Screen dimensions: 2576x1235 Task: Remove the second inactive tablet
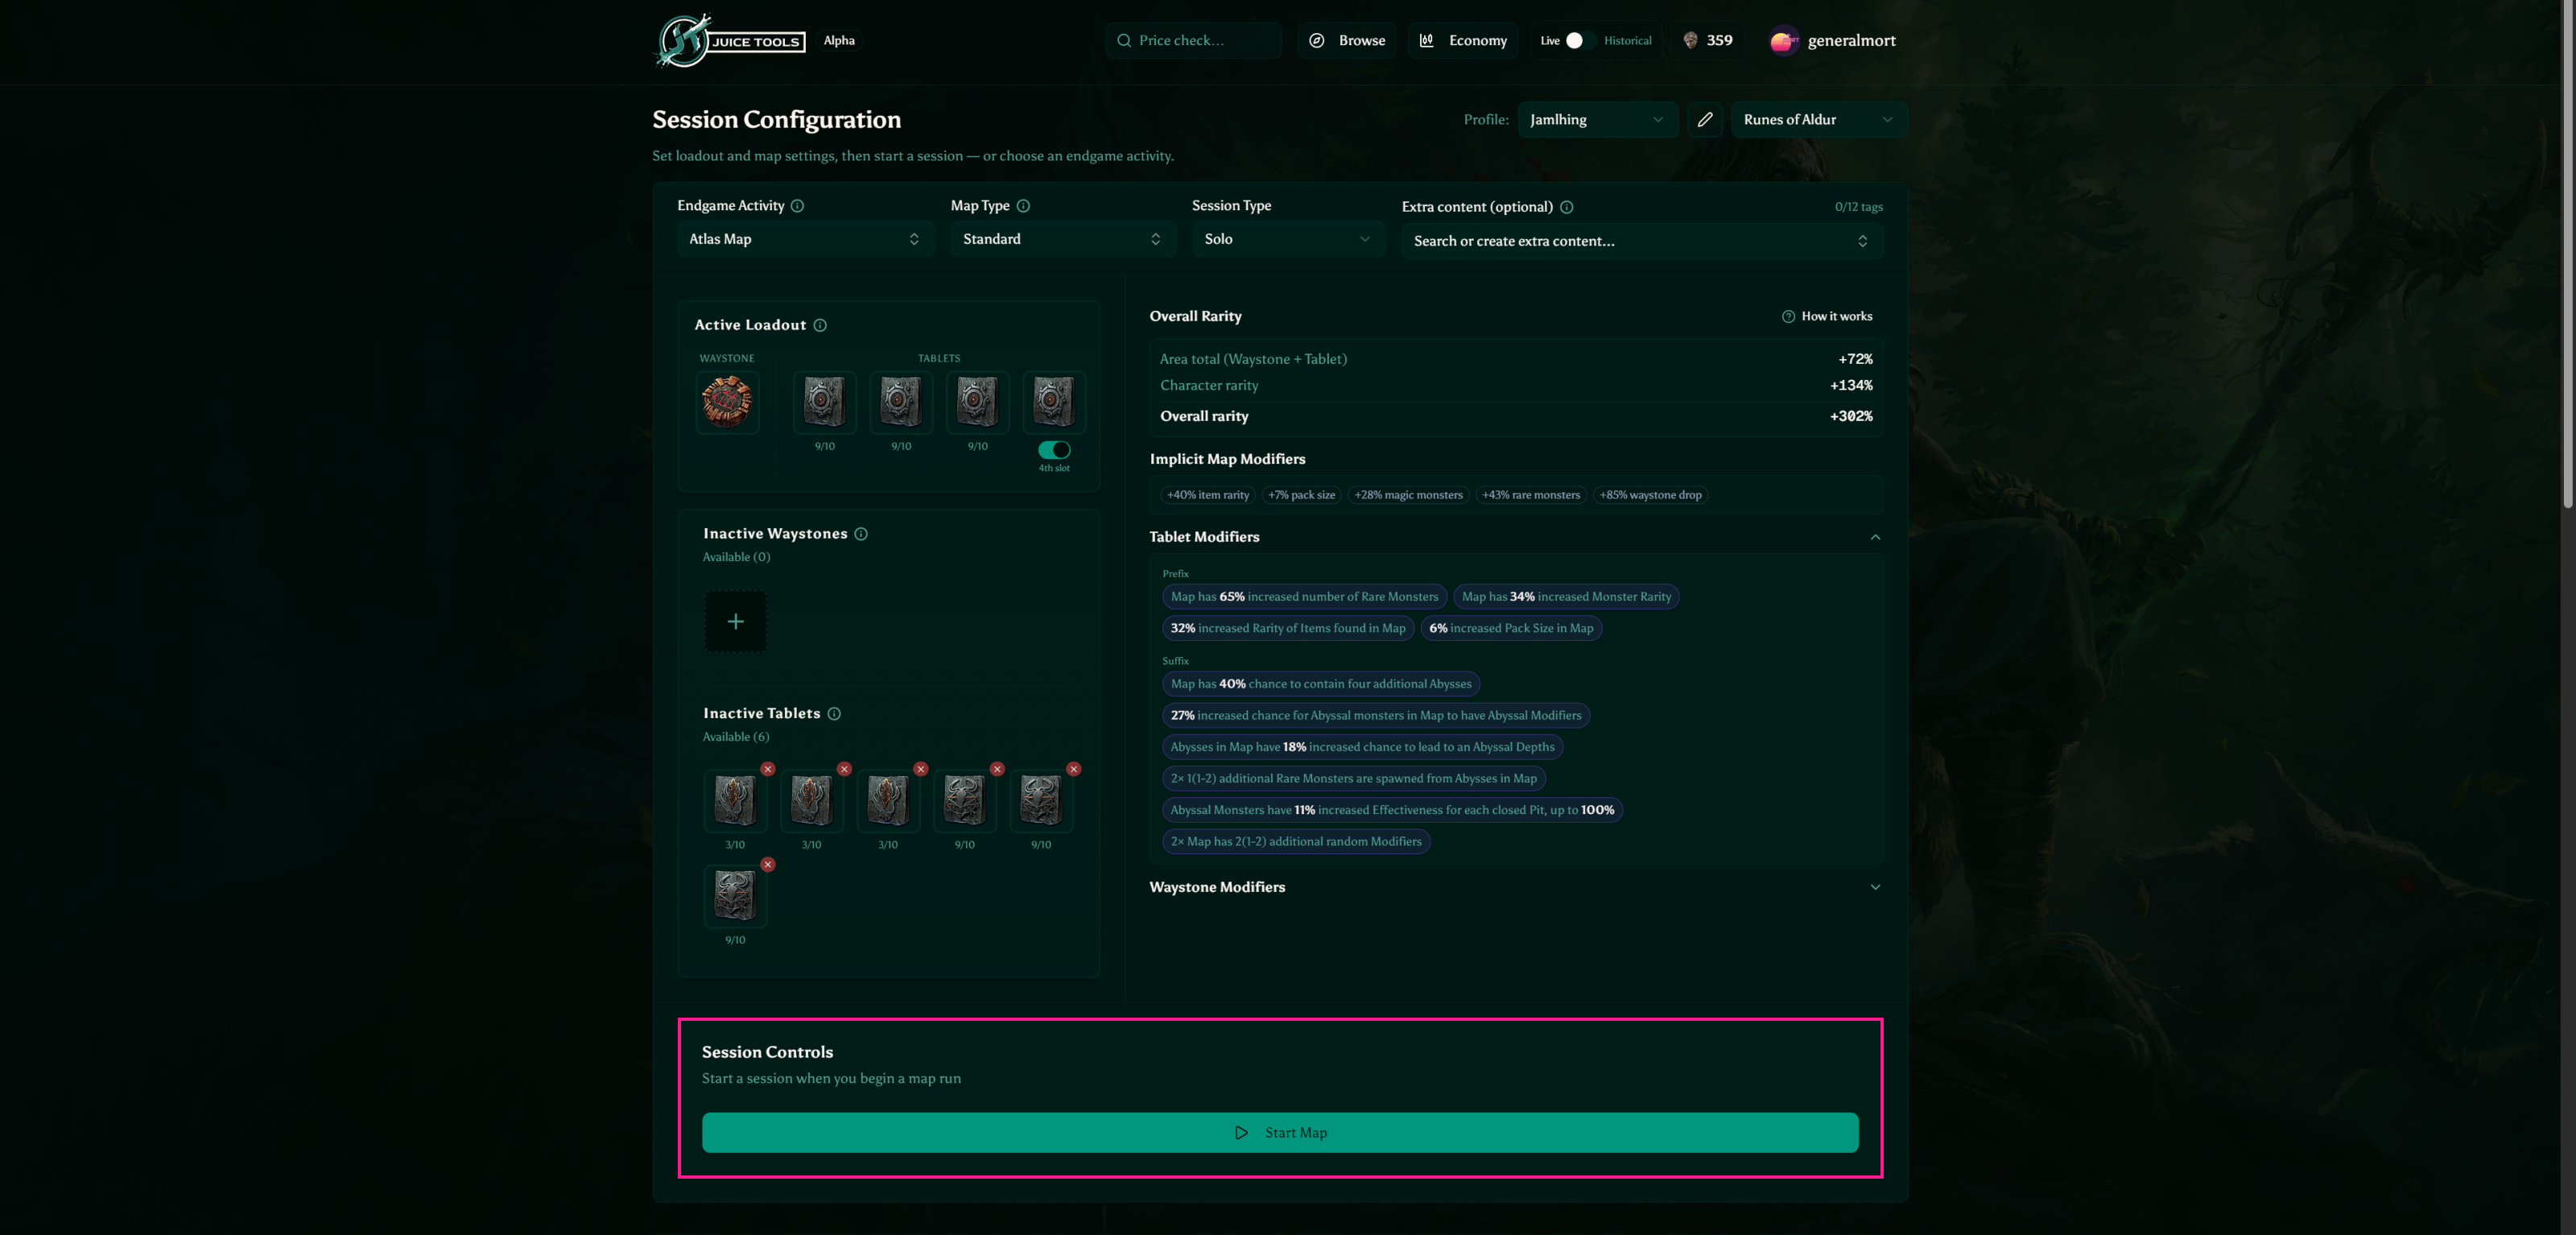[844, 769]
